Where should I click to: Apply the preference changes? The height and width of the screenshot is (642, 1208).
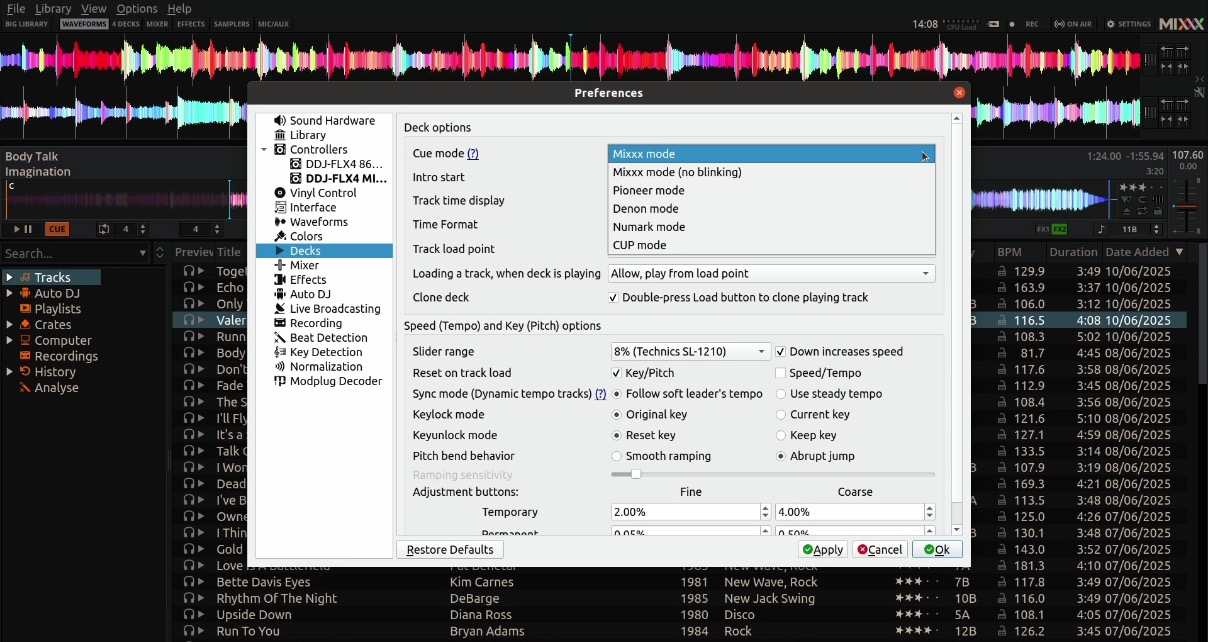(821, 549)
